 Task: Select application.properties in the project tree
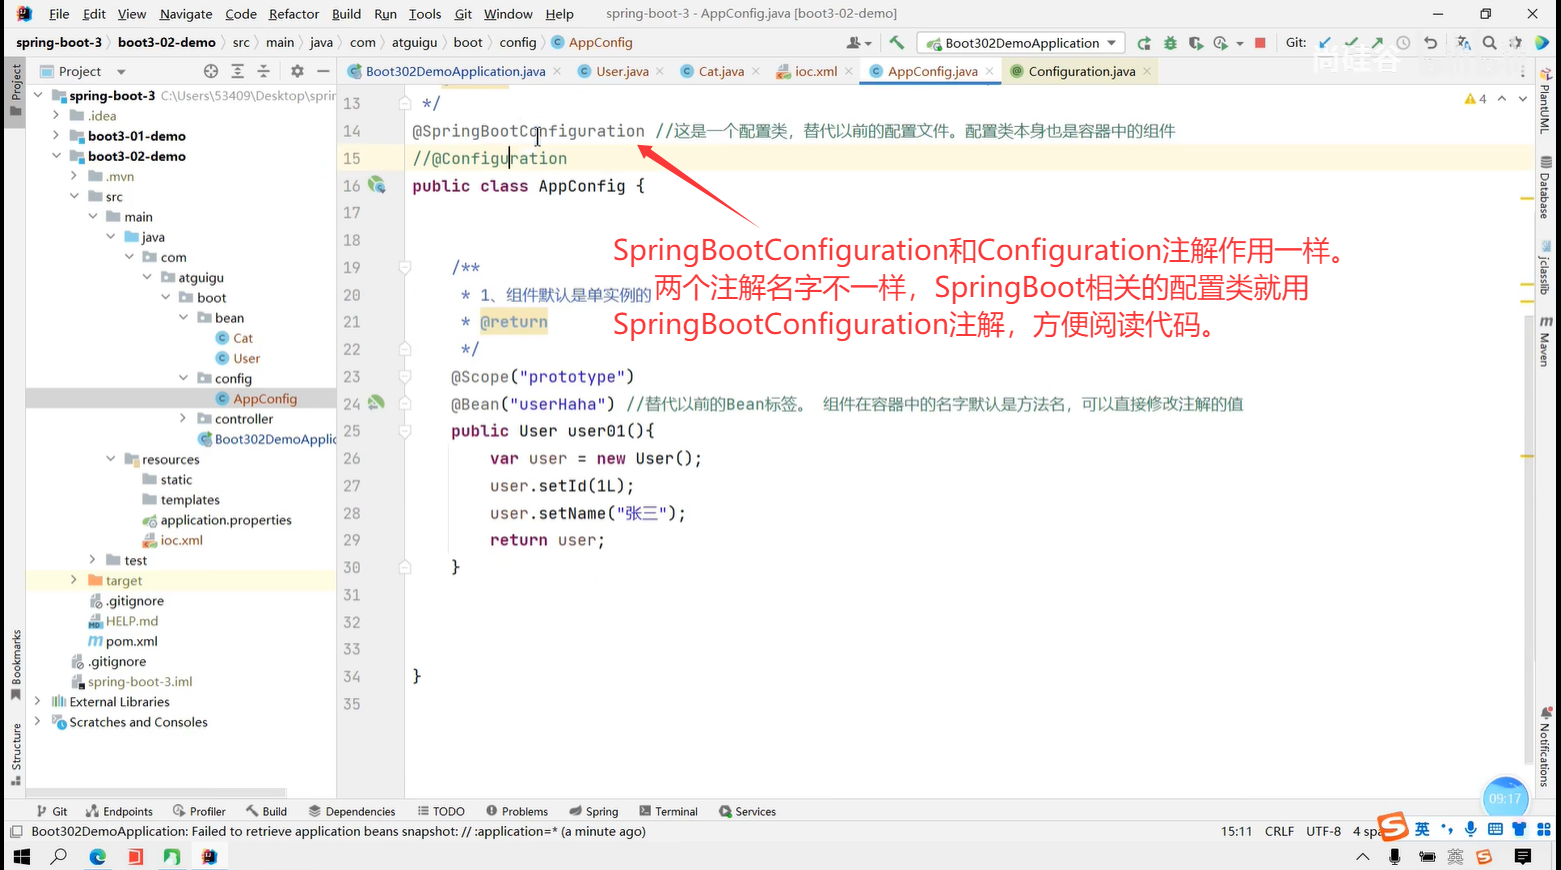point(226,520)
